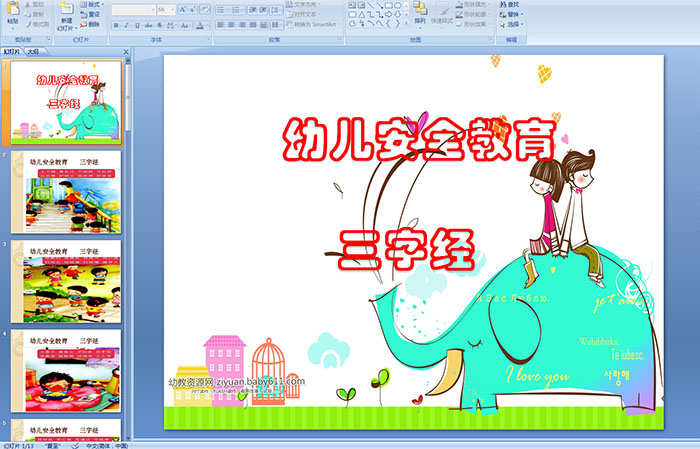Click the 查找 find binoculars icon
Image resolution: width=700 pixels, height=449 pixels.
503,4
